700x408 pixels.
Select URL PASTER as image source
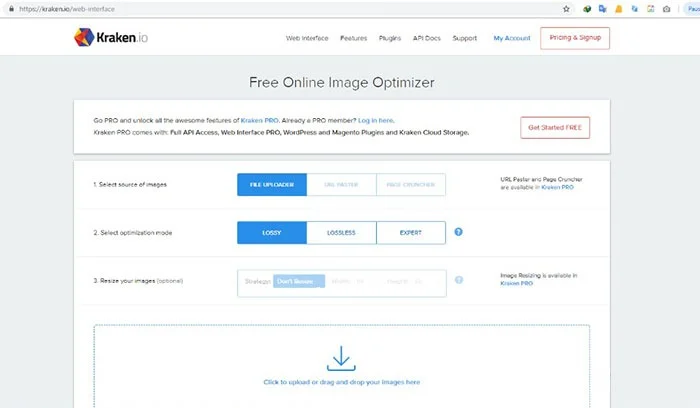[x=342, y=184]
